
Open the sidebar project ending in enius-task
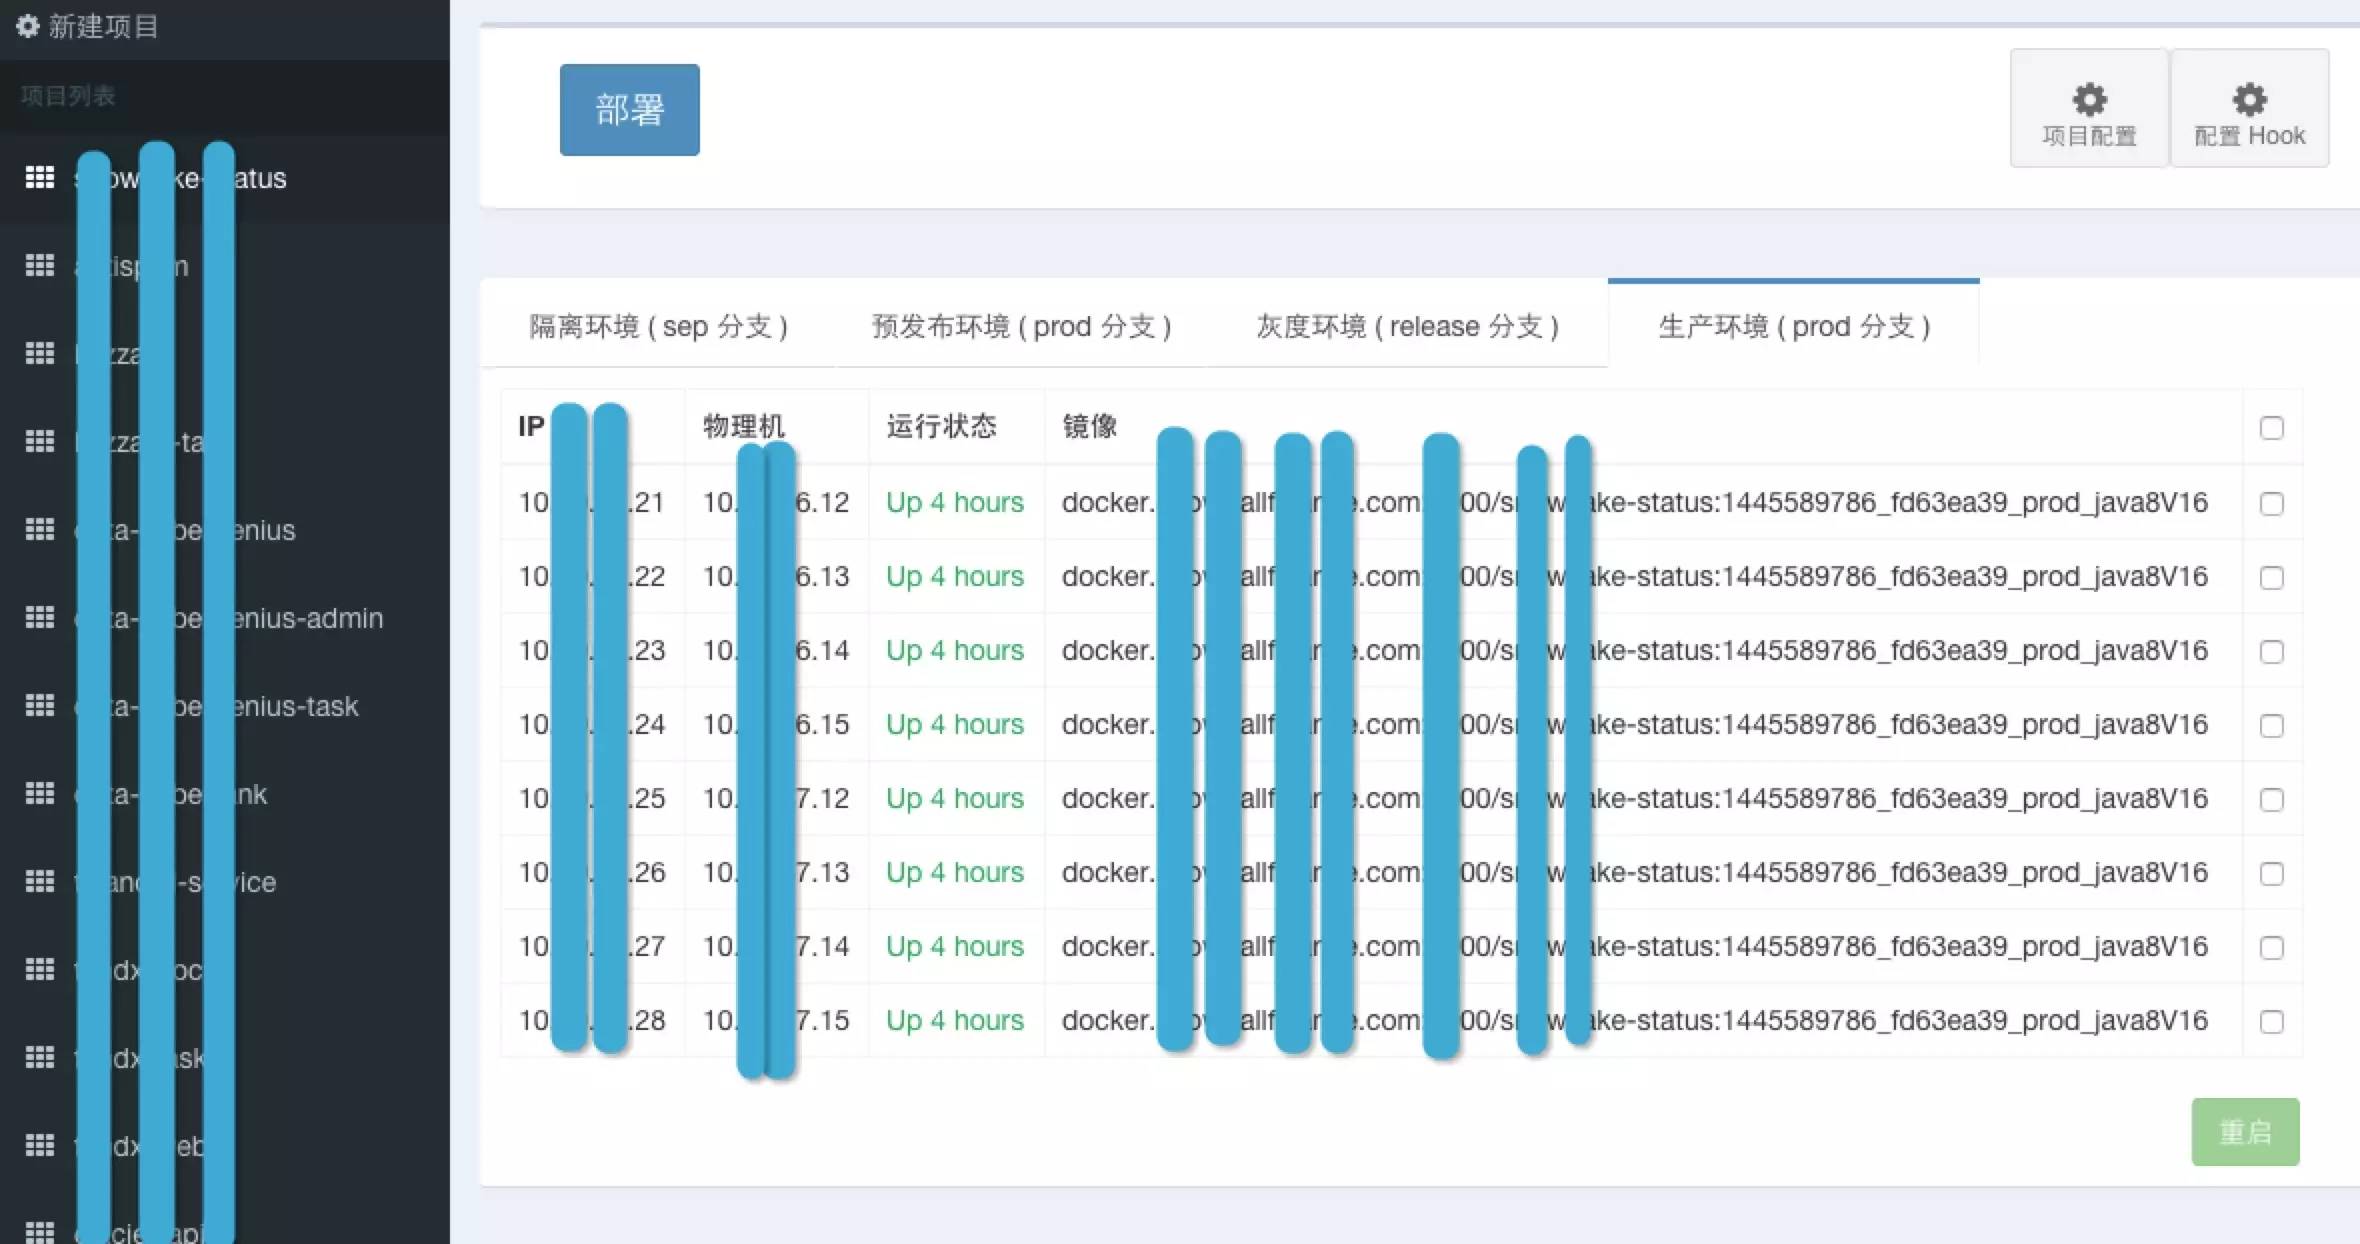[225, 706]
